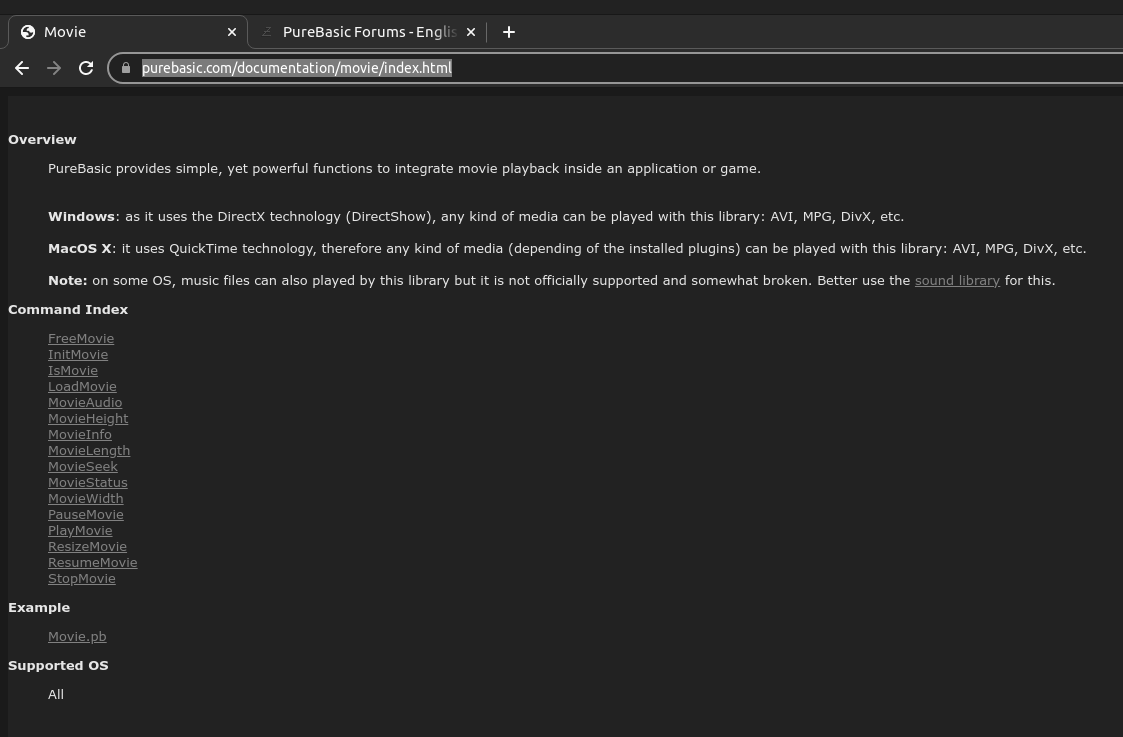Focus the address bar URL

297,68
